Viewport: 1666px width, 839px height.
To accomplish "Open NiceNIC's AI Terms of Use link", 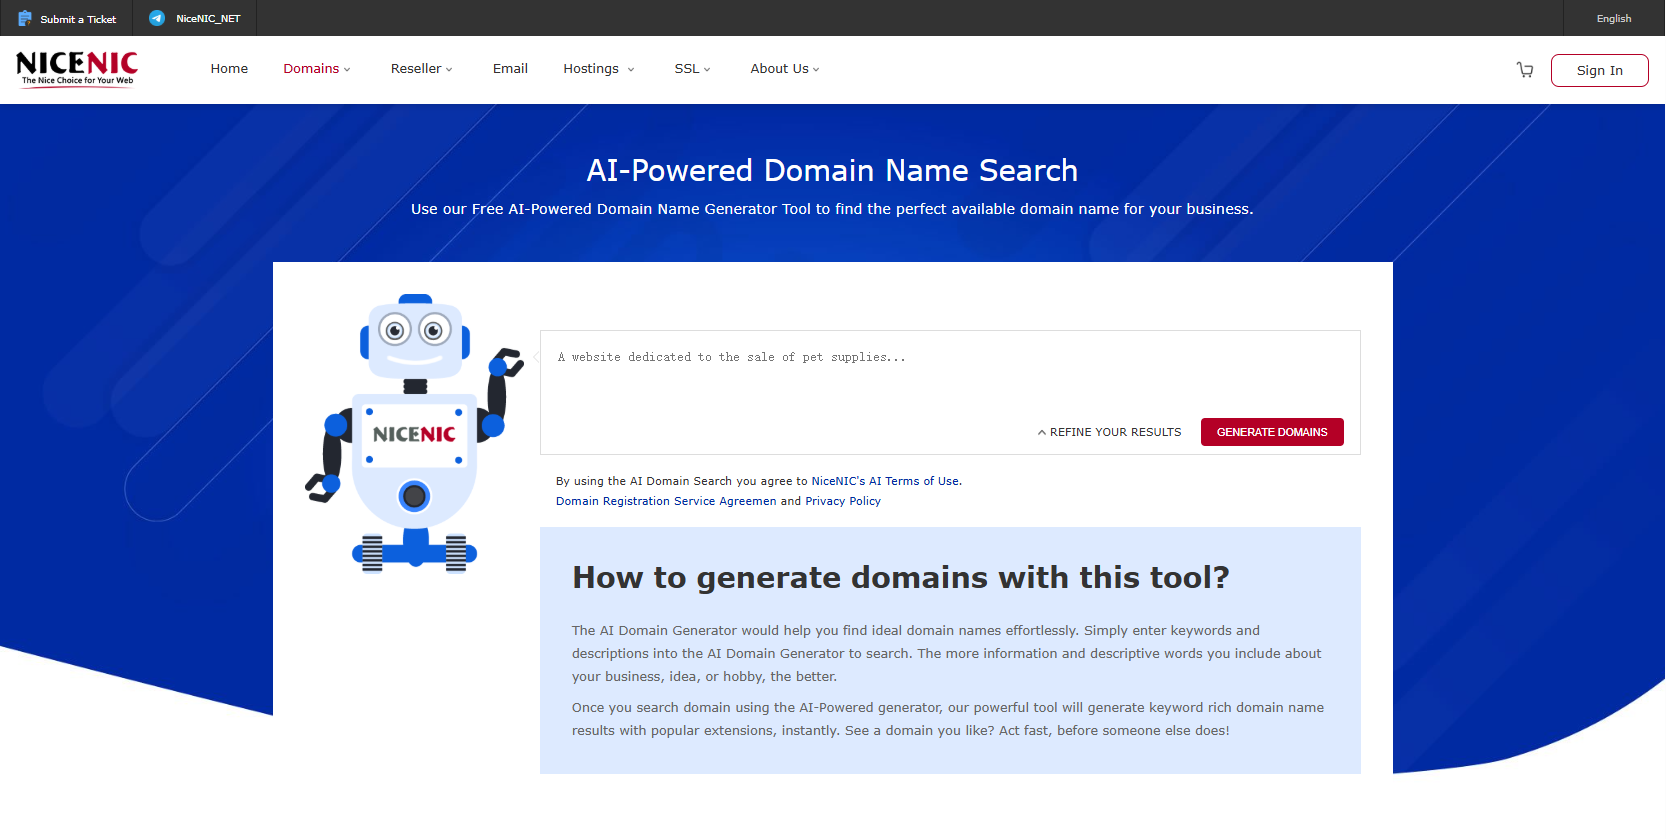I will (885, 481).
